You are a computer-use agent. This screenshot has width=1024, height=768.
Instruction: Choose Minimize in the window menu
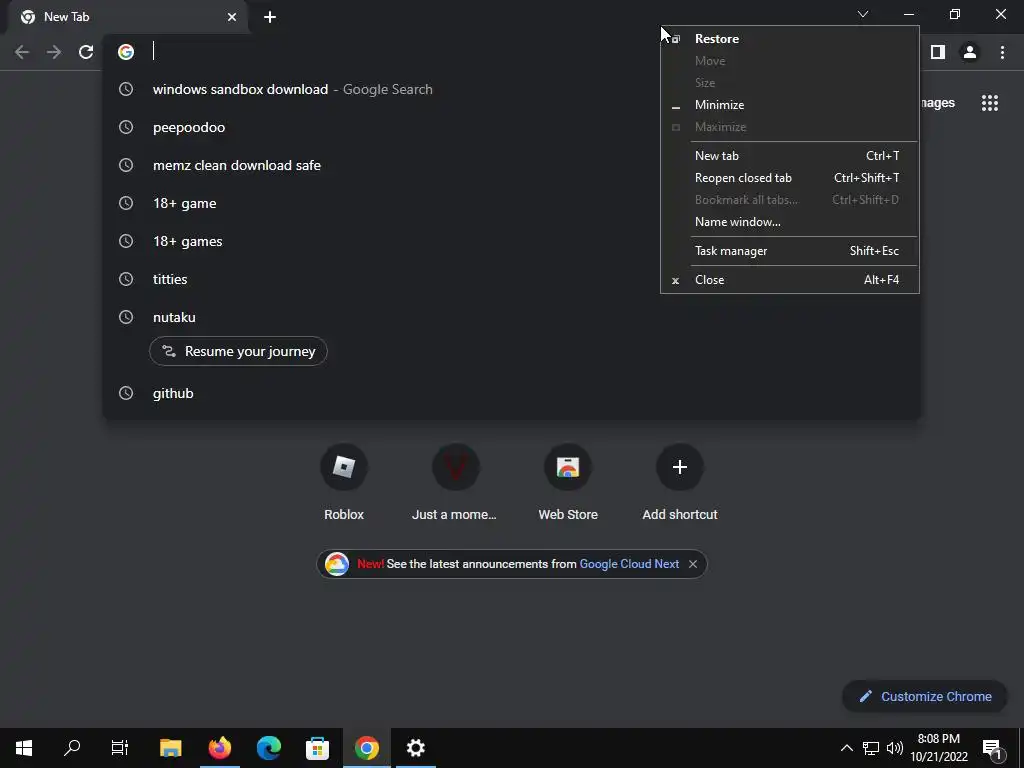click(789, 104)
